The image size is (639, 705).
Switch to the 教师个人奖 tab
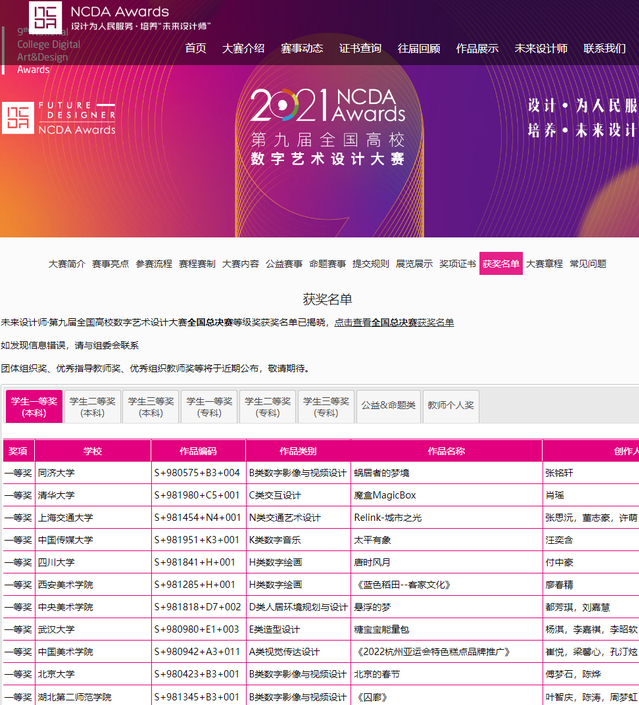(451, 405)
